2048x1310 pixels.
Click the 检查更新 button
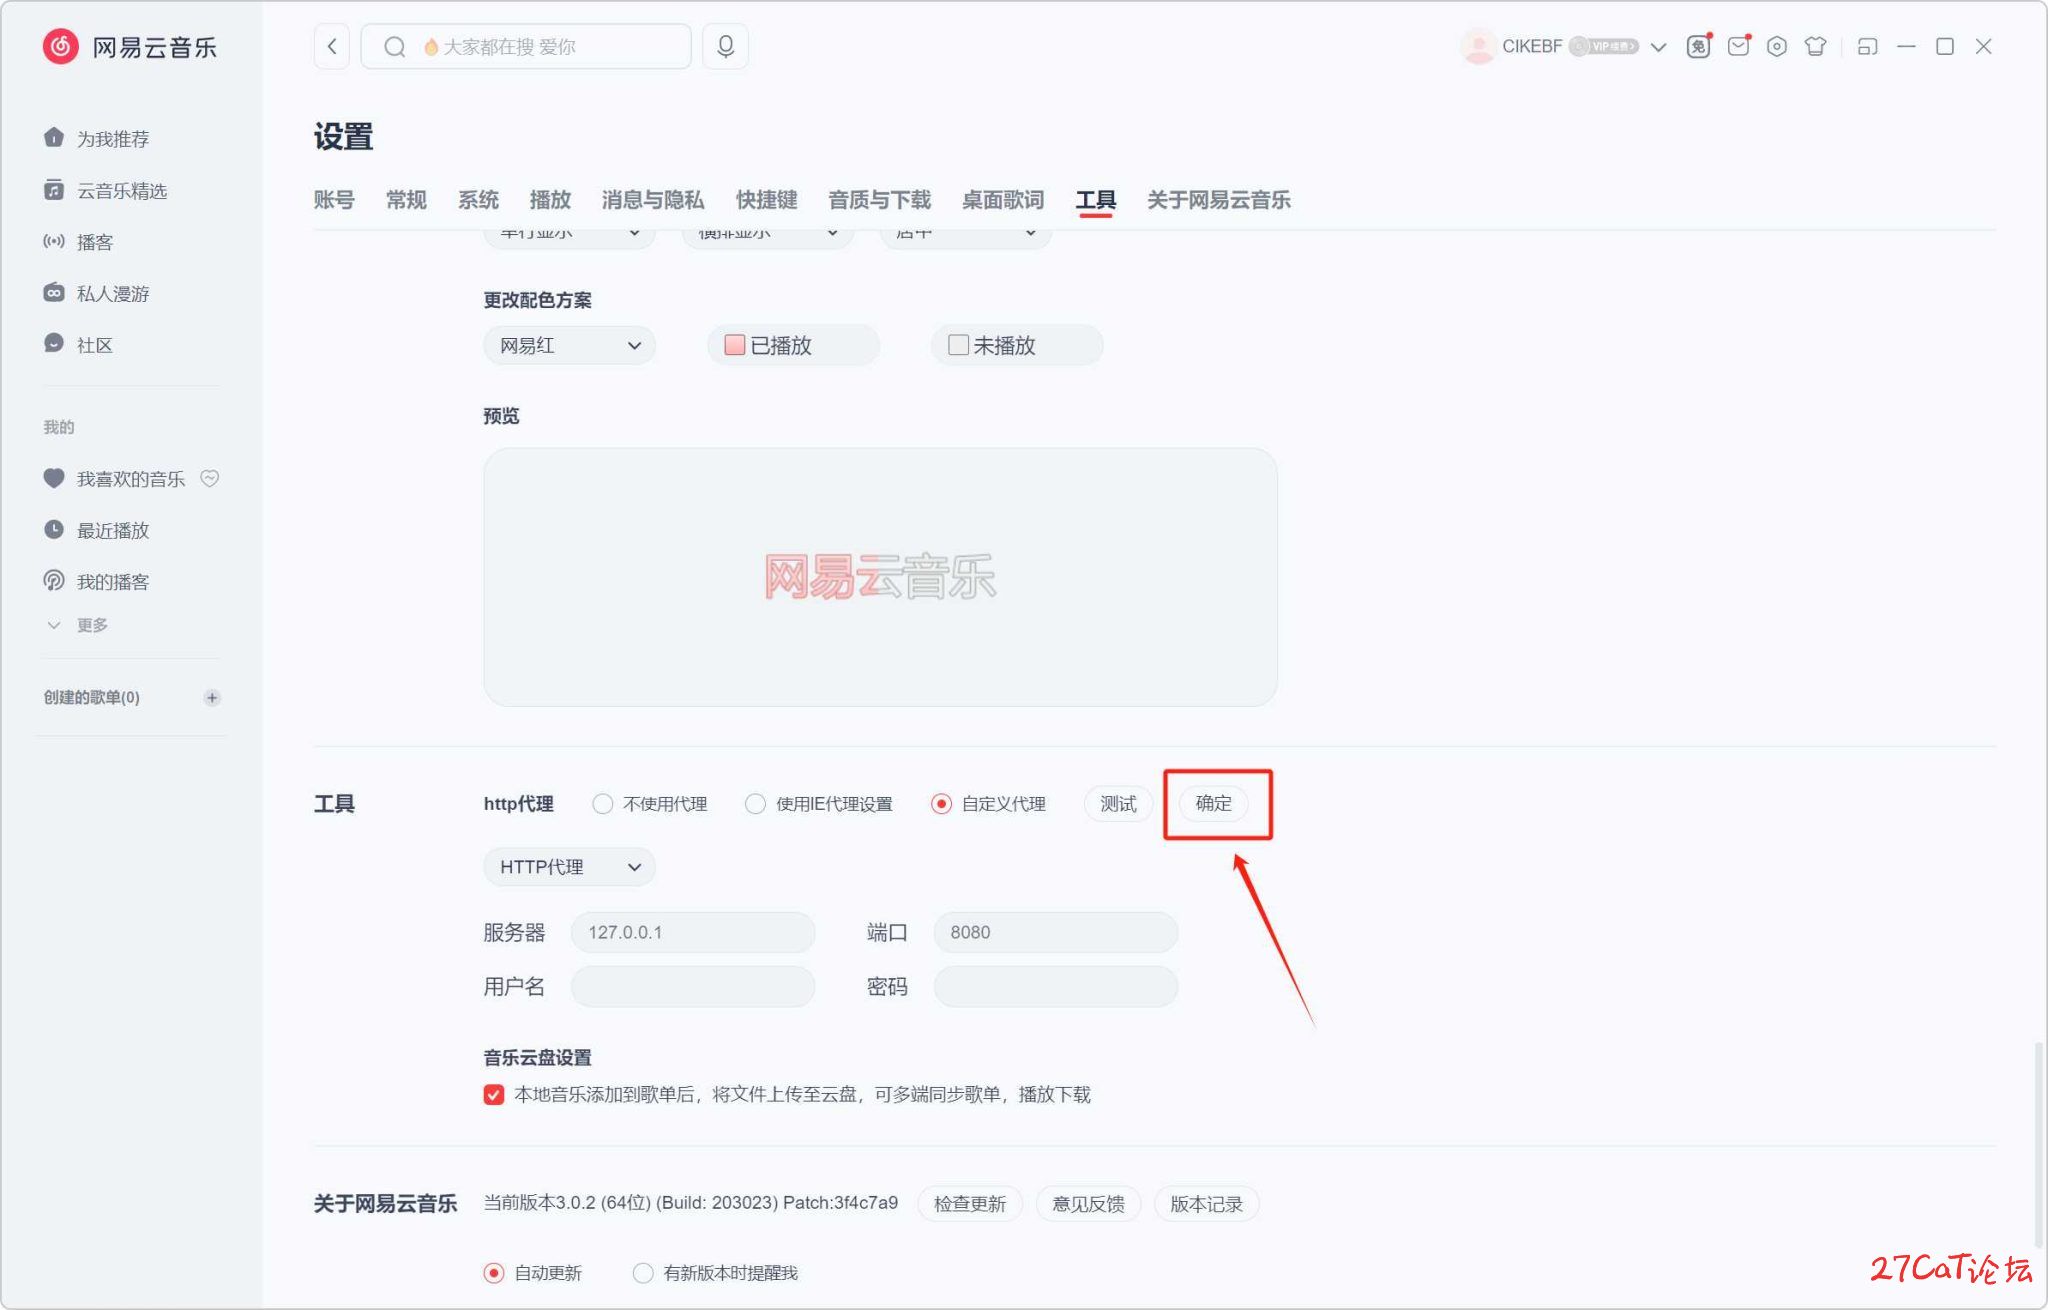(970, 1203)
